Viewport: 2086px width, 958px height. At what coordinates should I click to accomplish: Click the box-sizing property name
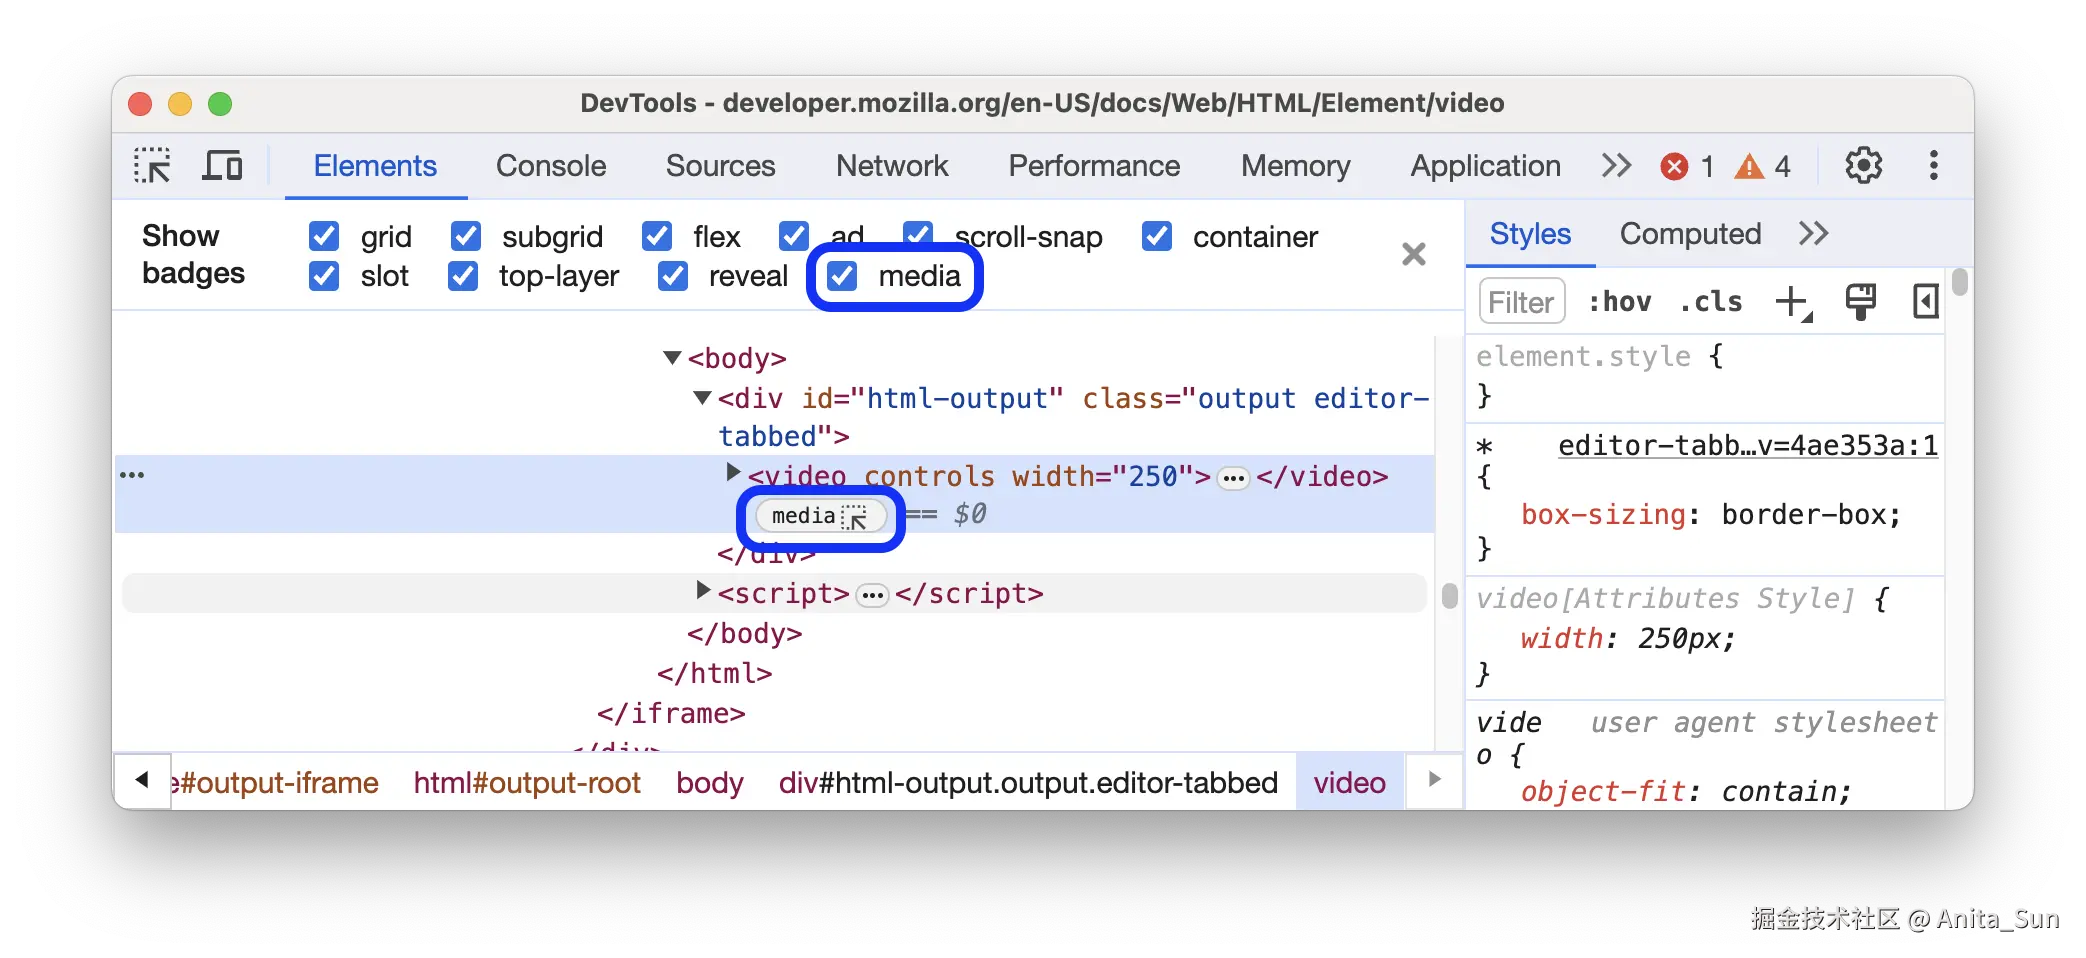[x=1603, y=515]
